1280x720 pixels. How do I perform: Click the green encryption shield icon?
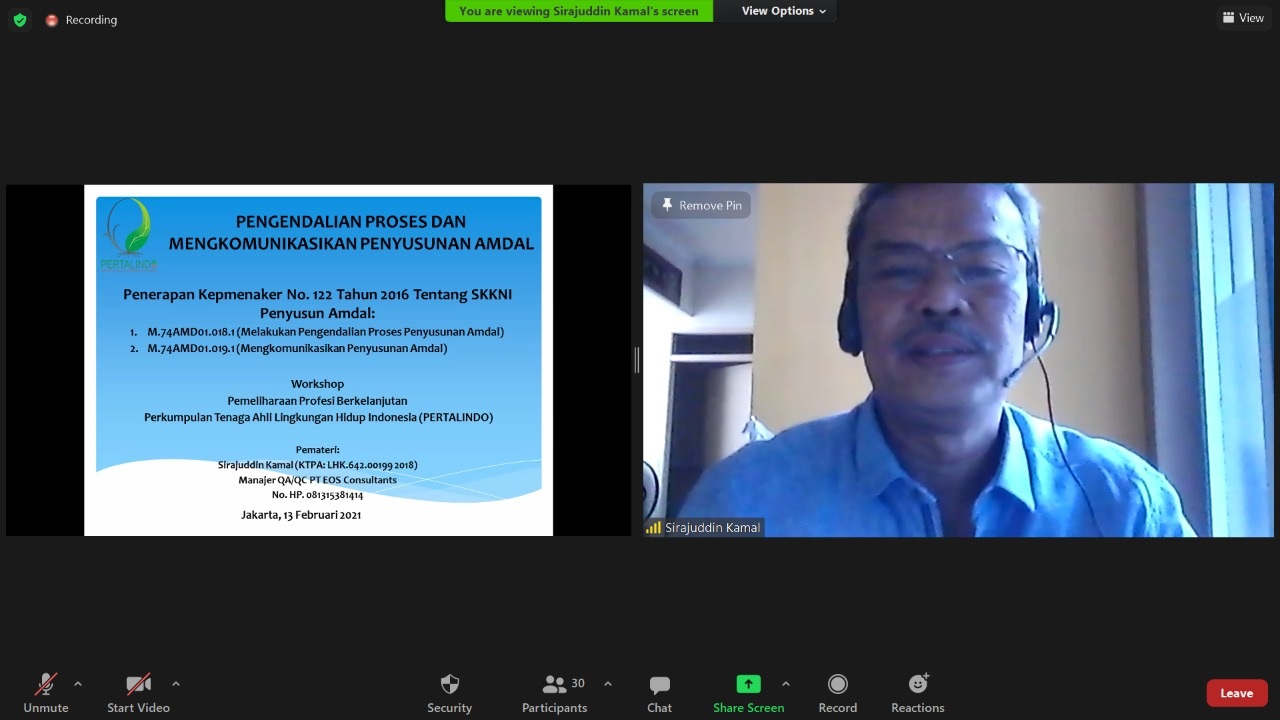20,20
